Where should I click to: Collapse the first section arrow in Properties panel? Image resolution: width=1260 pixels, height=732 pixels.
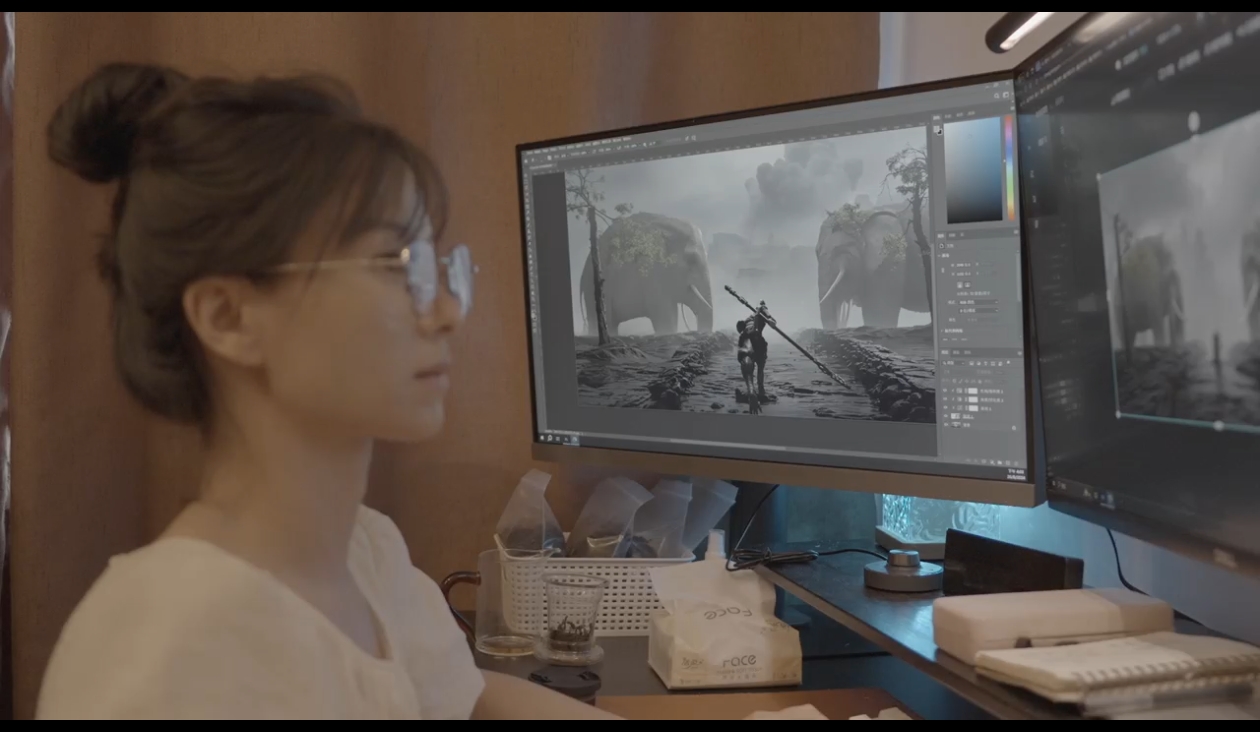(939, 255)
